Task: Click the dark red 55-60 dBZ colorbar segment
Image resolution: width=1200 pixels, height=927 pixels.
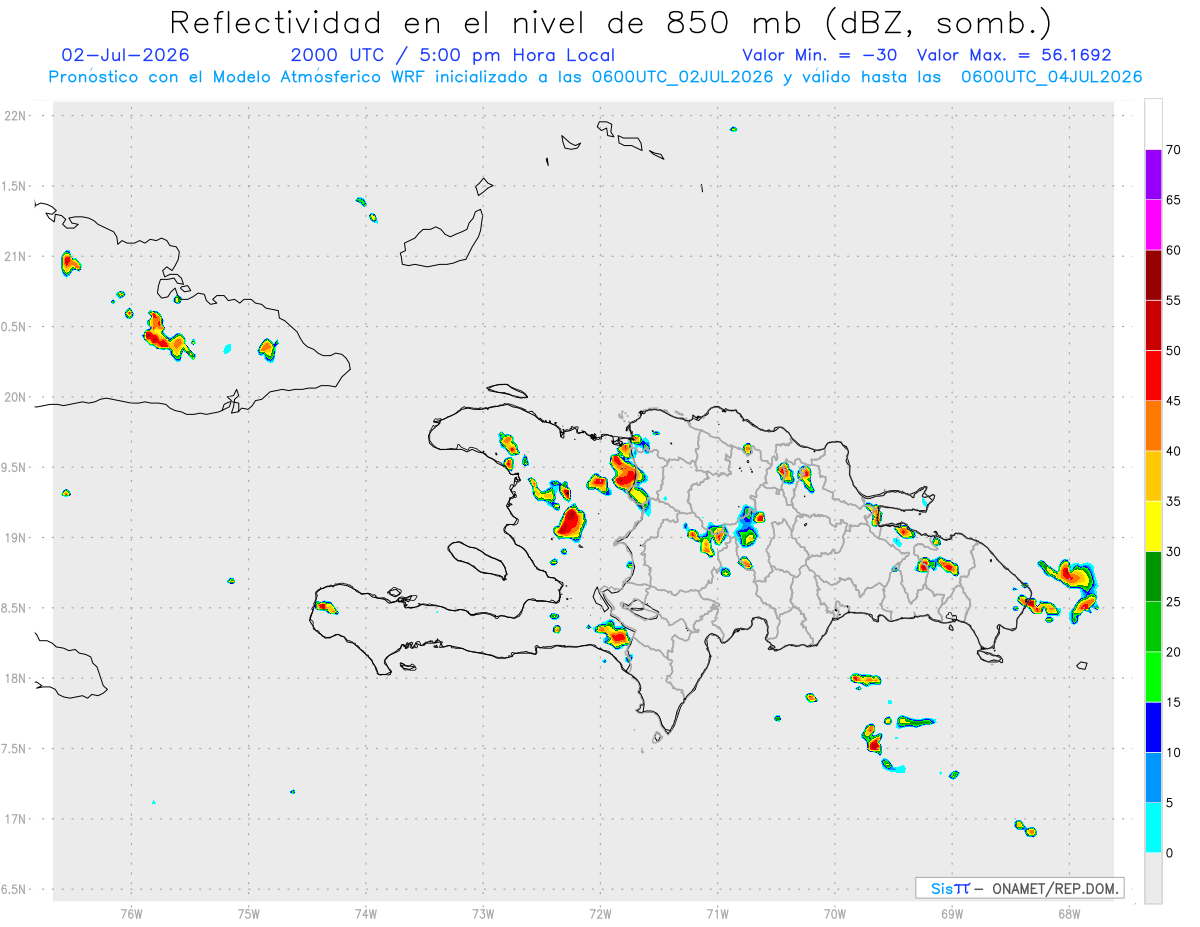Action: [1153, 275]
